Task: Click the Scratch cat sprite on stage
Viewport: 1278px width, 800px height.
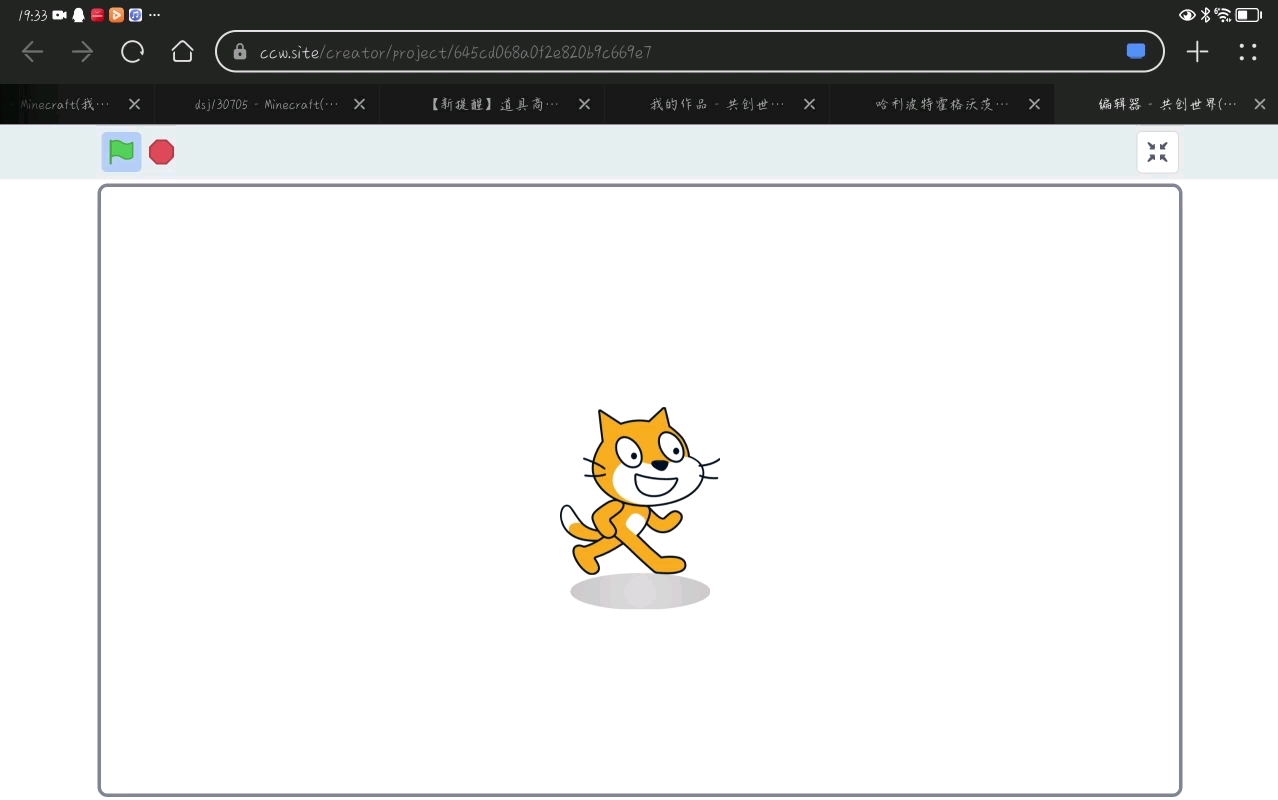Action: pos(639,490)
